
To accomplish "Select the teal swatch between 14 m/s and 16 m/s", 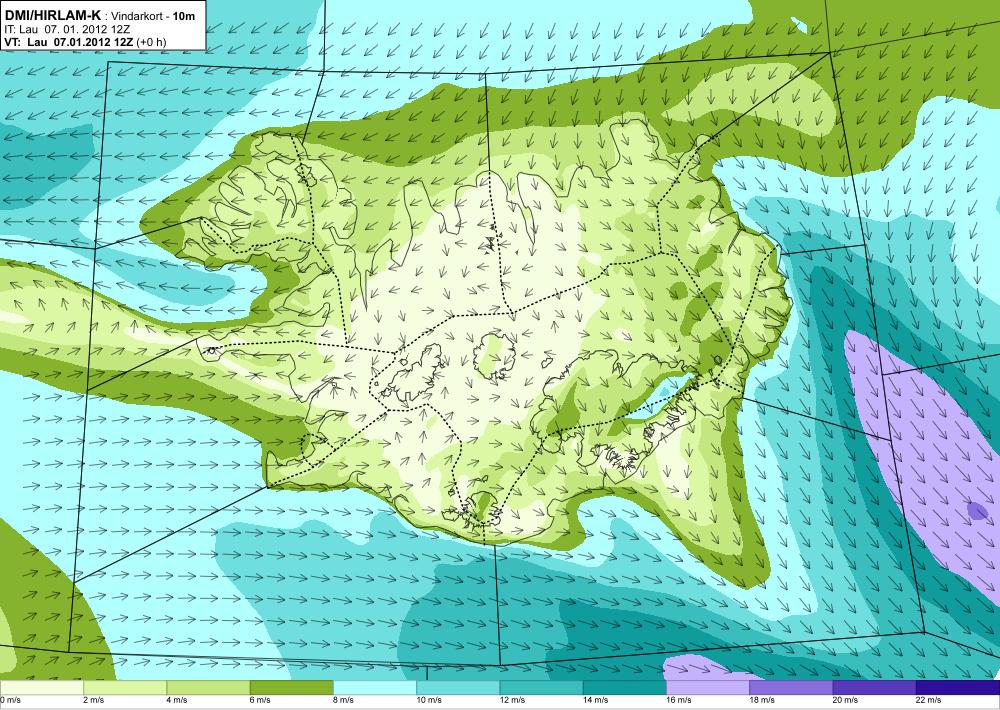I will tap(624, 688).
